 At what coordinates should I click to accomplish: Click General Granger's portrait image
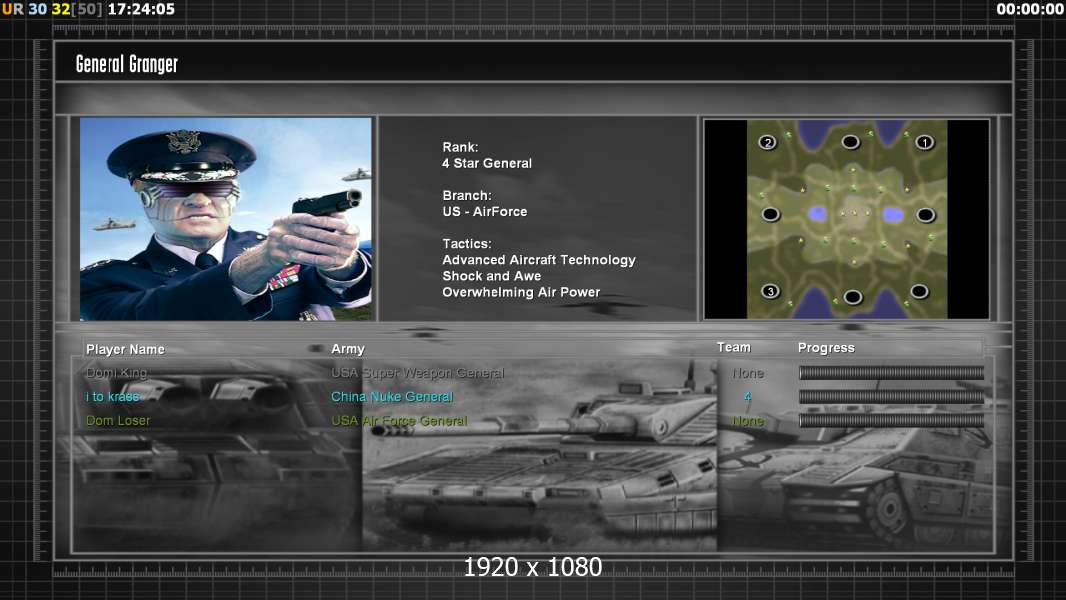coord(226,219)
